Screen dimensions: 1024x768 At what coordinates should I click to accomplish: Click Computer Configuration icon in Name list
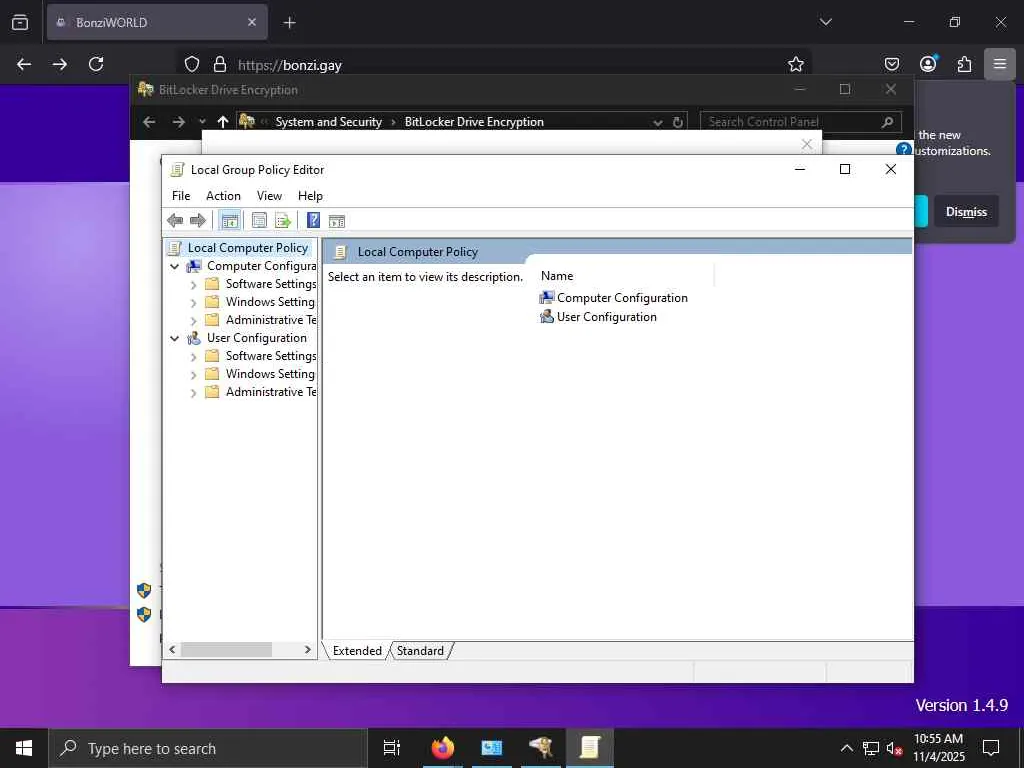click(546, 298)
